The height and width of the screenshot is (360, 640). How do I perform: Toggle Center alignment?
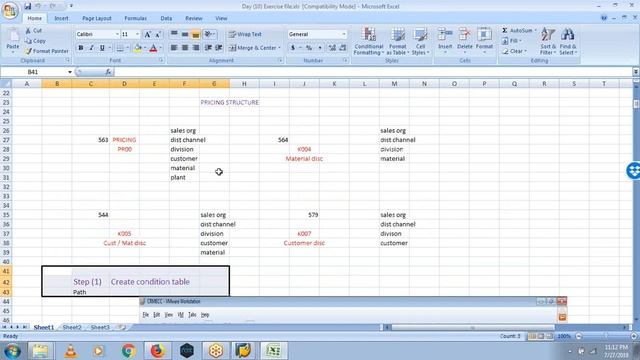pos(185,48)
